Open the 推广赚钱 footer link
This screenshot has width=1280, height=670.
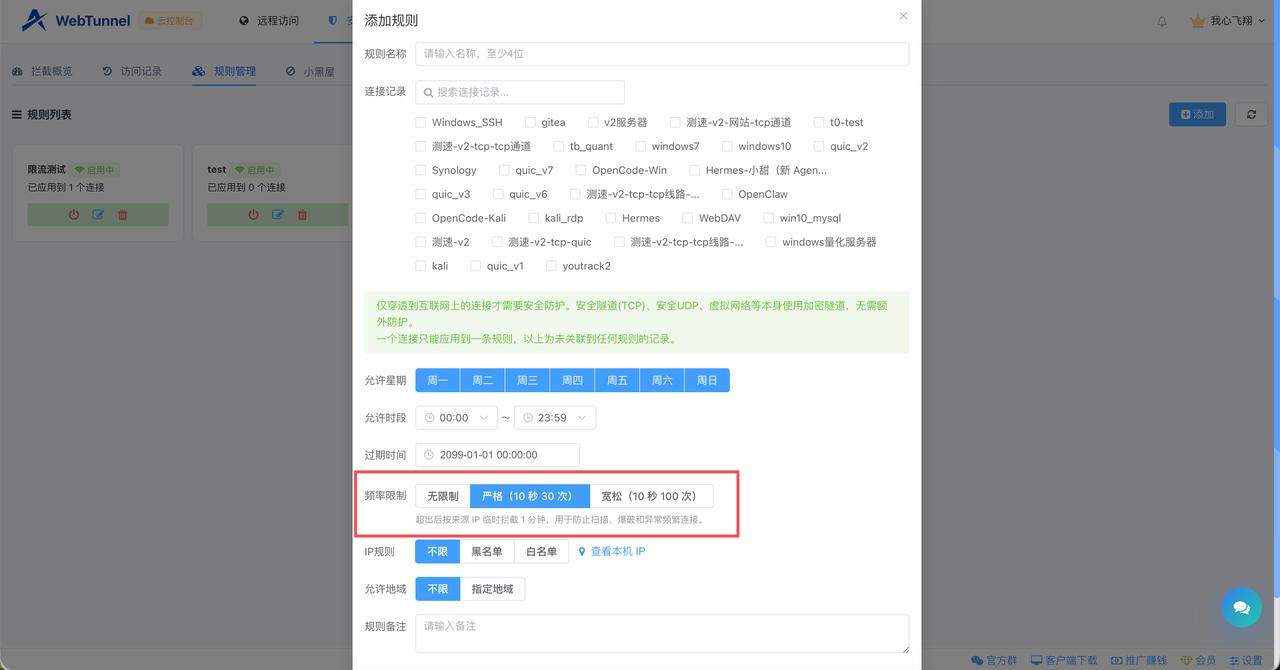click(1139, 660)
